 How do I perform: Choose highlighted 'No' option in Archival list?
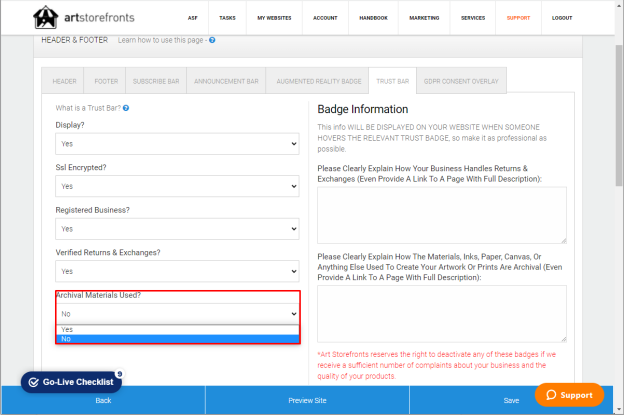pos(177,339)
